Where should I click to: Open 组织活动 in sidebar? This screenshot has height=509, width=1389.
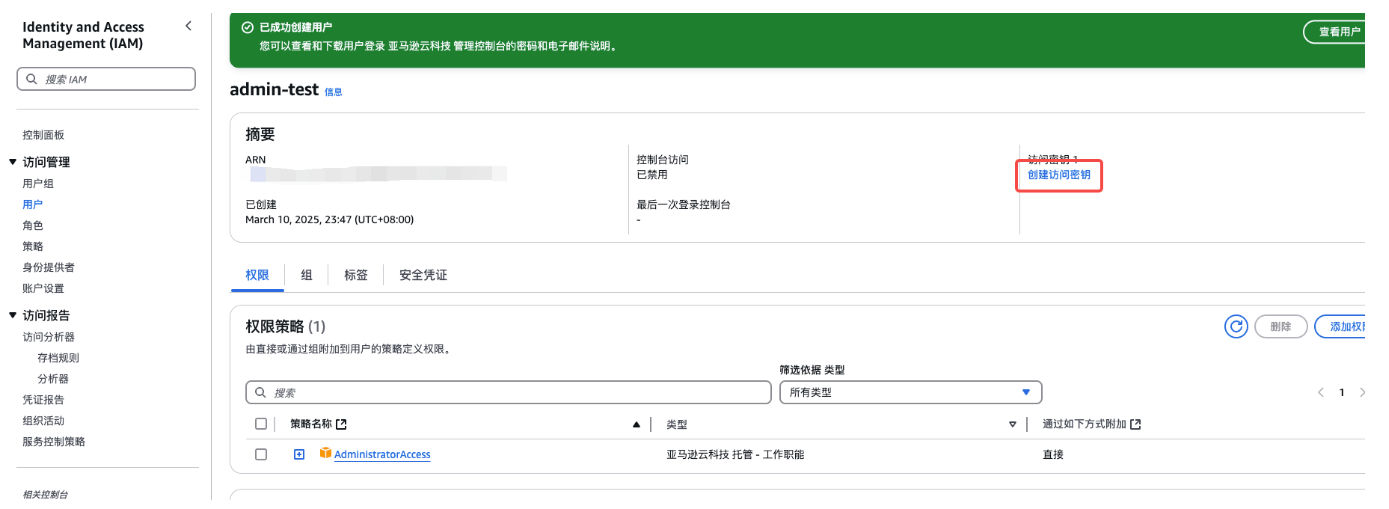(43, 421)
